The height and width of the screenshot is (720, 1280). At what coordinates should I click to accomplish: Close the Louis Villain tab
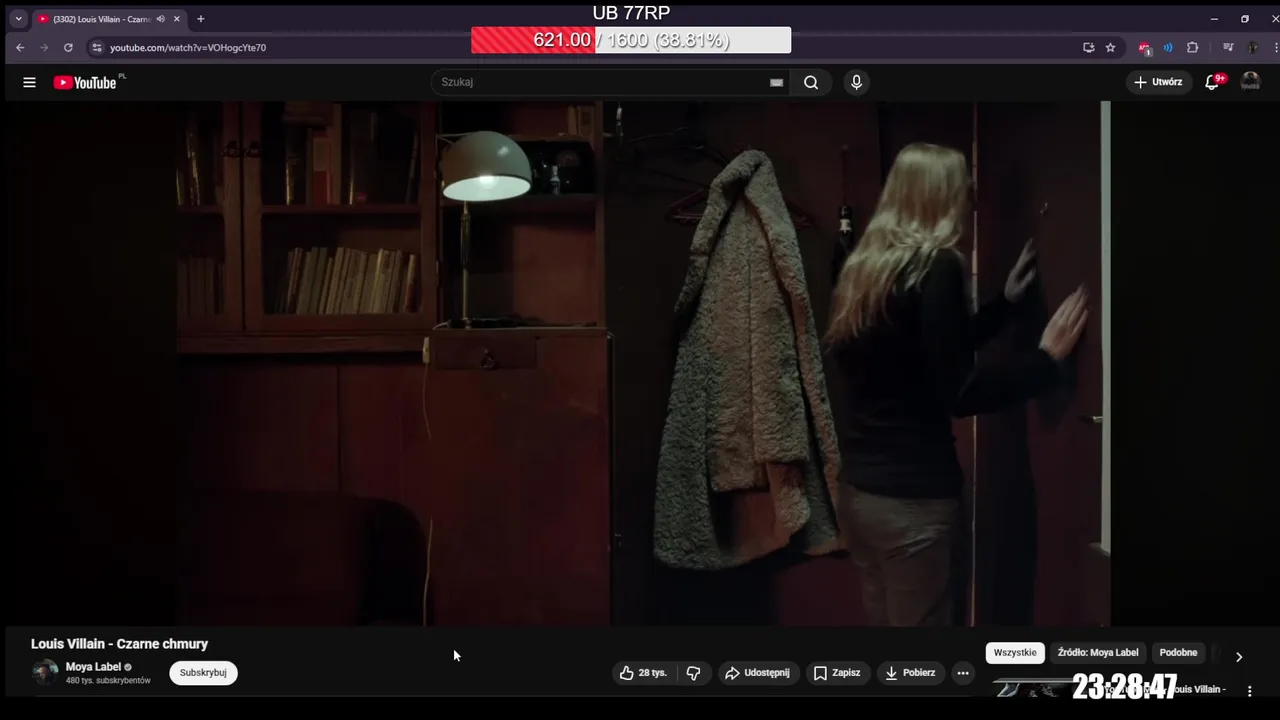[x=177, y=19]
